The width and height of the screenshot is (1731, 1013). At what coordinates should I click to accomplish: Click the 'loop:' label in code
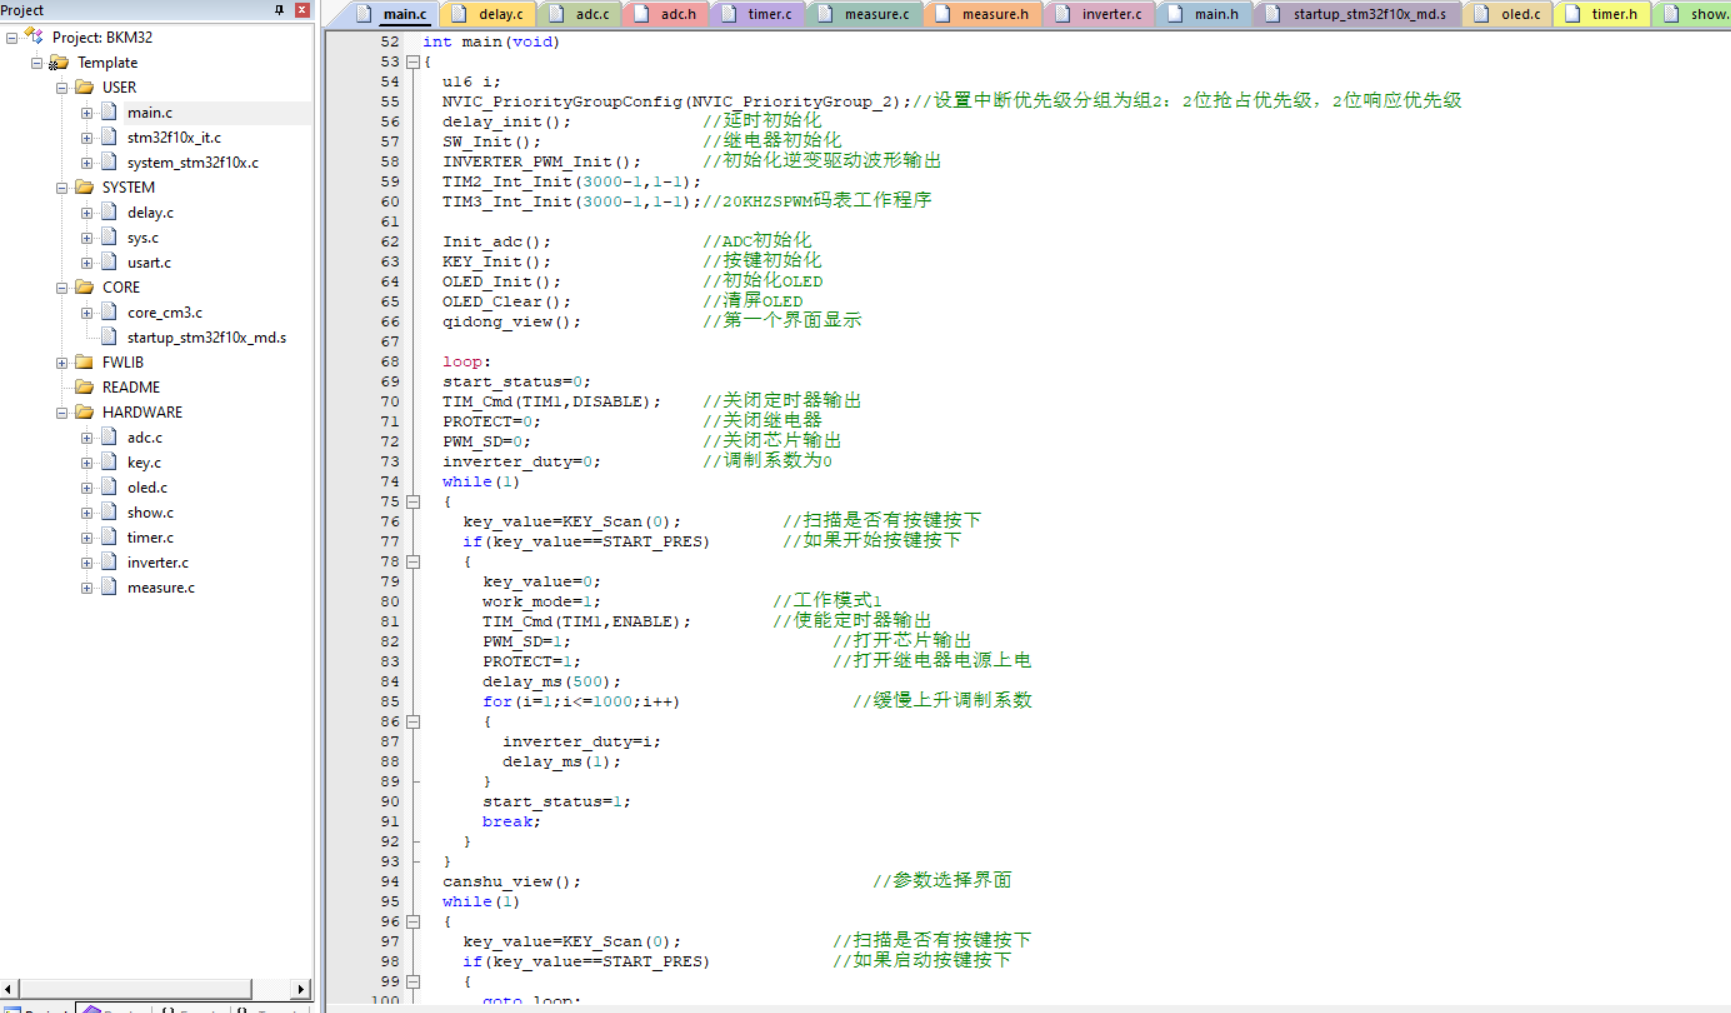[x=467, y=362]
